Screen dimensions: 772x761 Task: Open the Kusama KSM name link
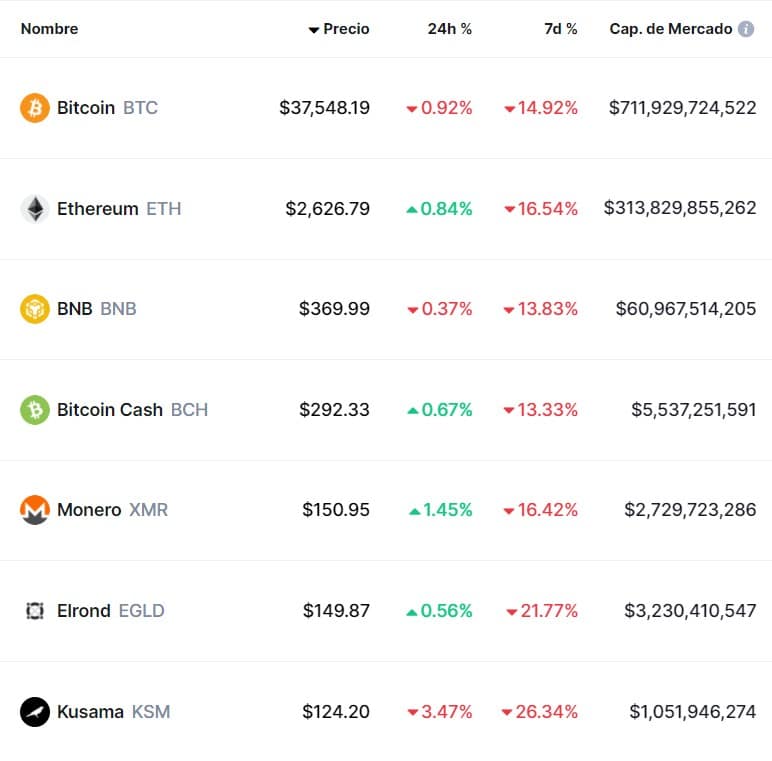pyautogui.click(x=114, y=712)
